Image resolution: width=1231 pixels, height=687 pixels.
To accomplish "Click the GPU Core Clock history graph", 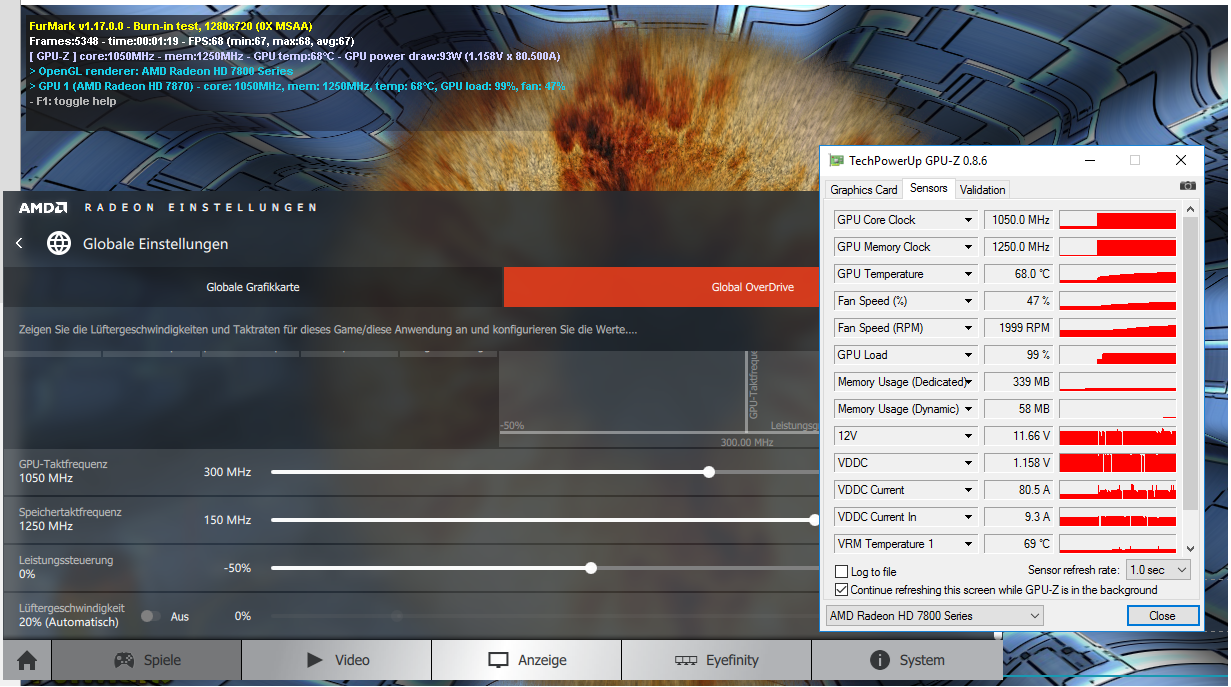I will [x=1118, y=220].
